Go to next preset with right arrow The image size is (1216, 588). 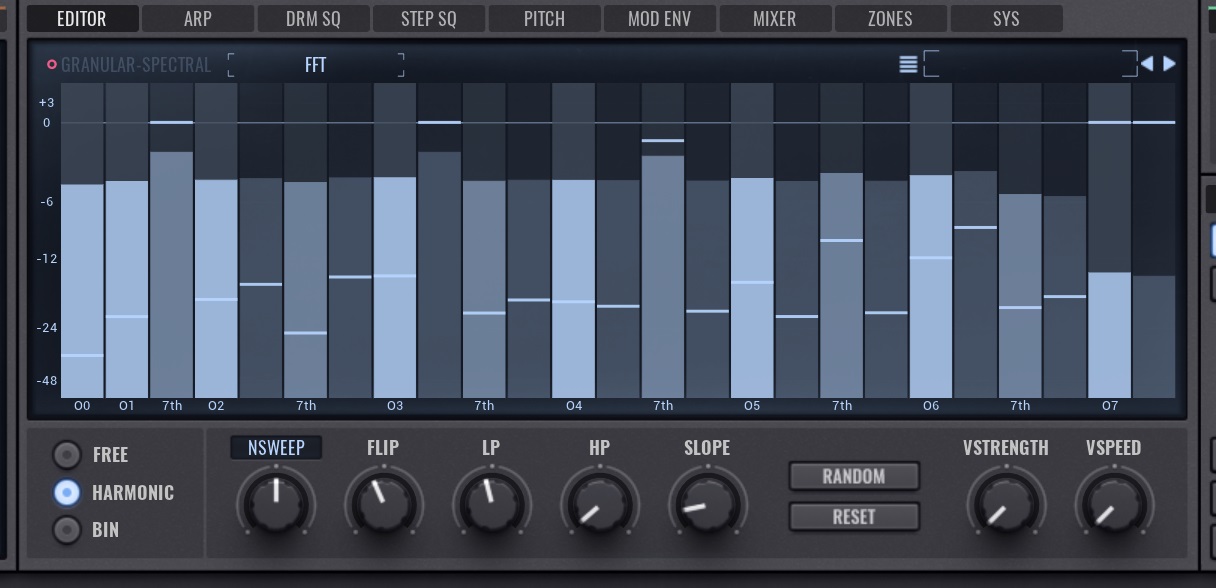[1169, 64]
